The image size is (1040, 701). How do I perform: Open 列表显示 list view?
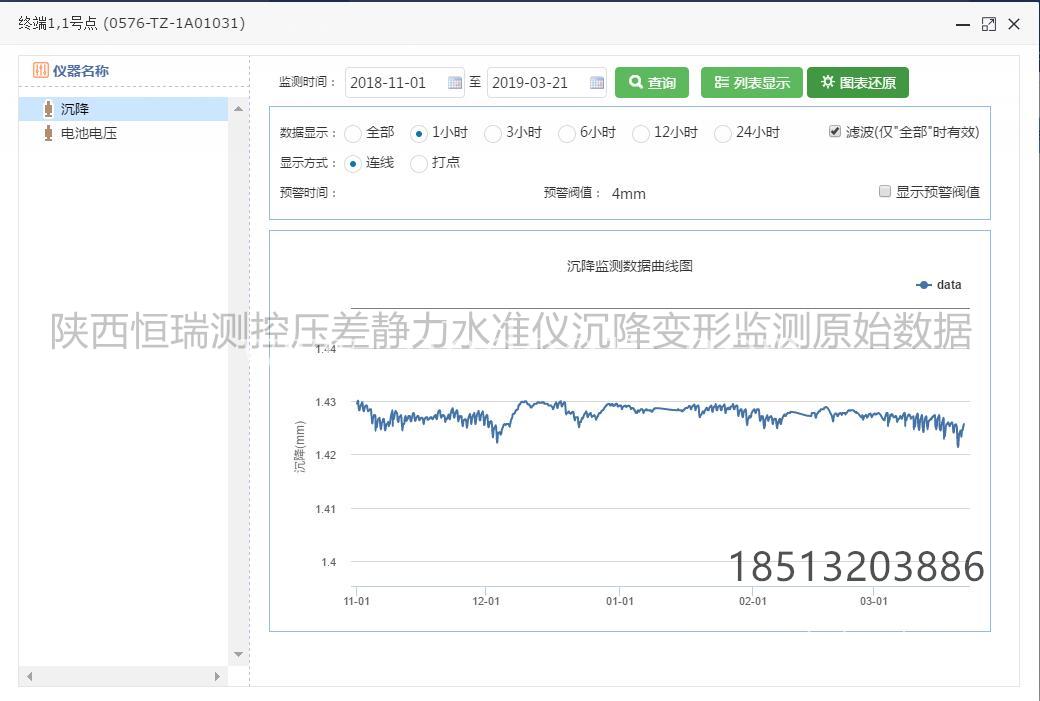point(751,83)
